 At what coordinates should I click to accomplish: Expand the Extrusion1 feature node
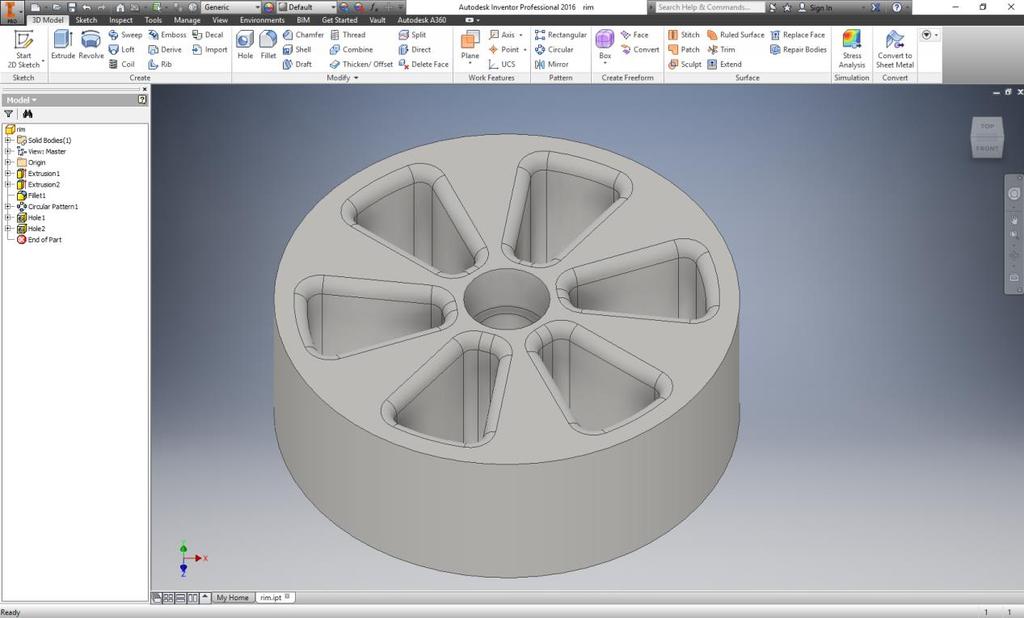[8, 174]
